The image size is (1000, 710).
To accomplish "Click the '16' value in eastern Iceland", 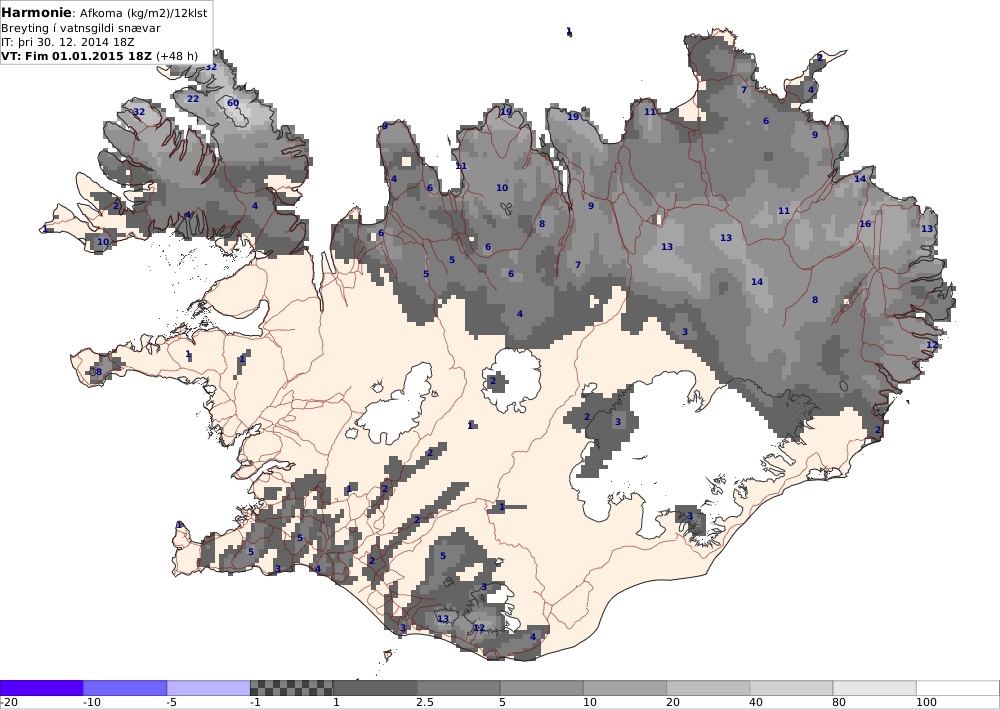I will pyautogui.click(x=865, y=224).
